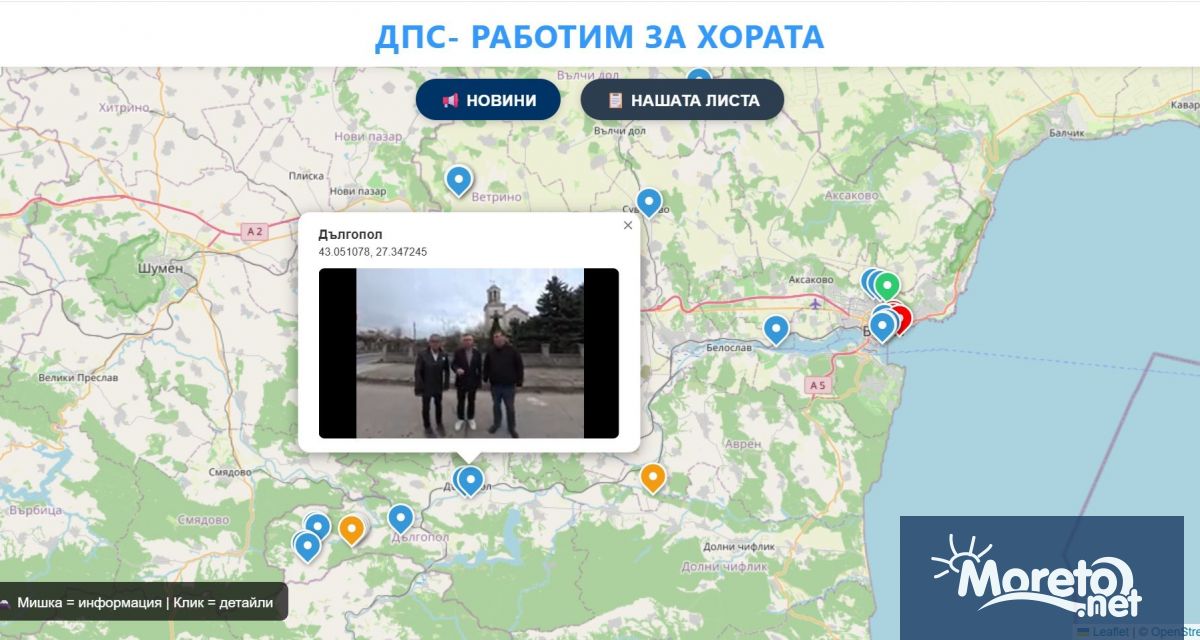The image size is (1200, 640).
Task: Select the blue marker above the Дългопол town label
Action: click(x=400, y=519)
